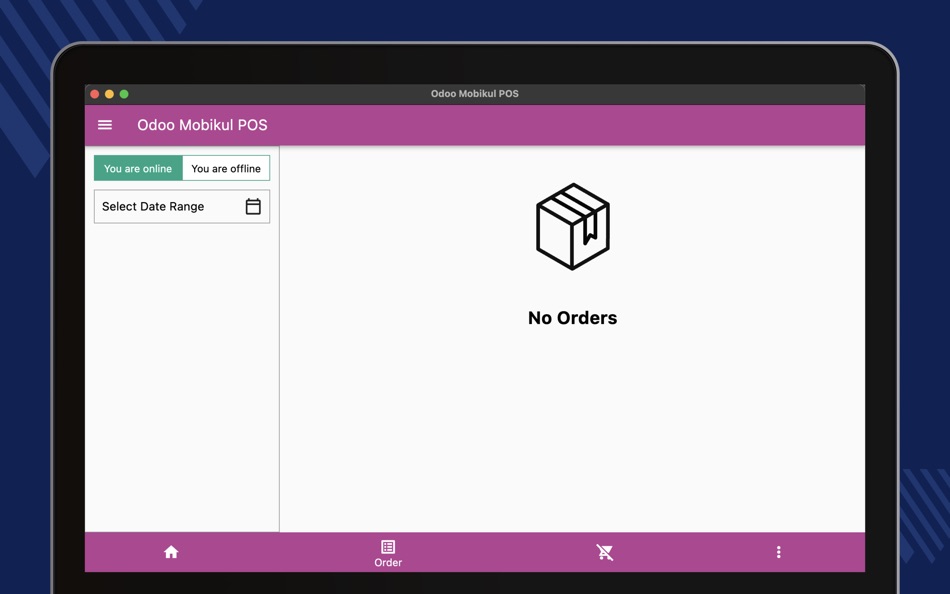Click the empty orders box illustration
950x594 pixels.
click(x=573, y=227)
